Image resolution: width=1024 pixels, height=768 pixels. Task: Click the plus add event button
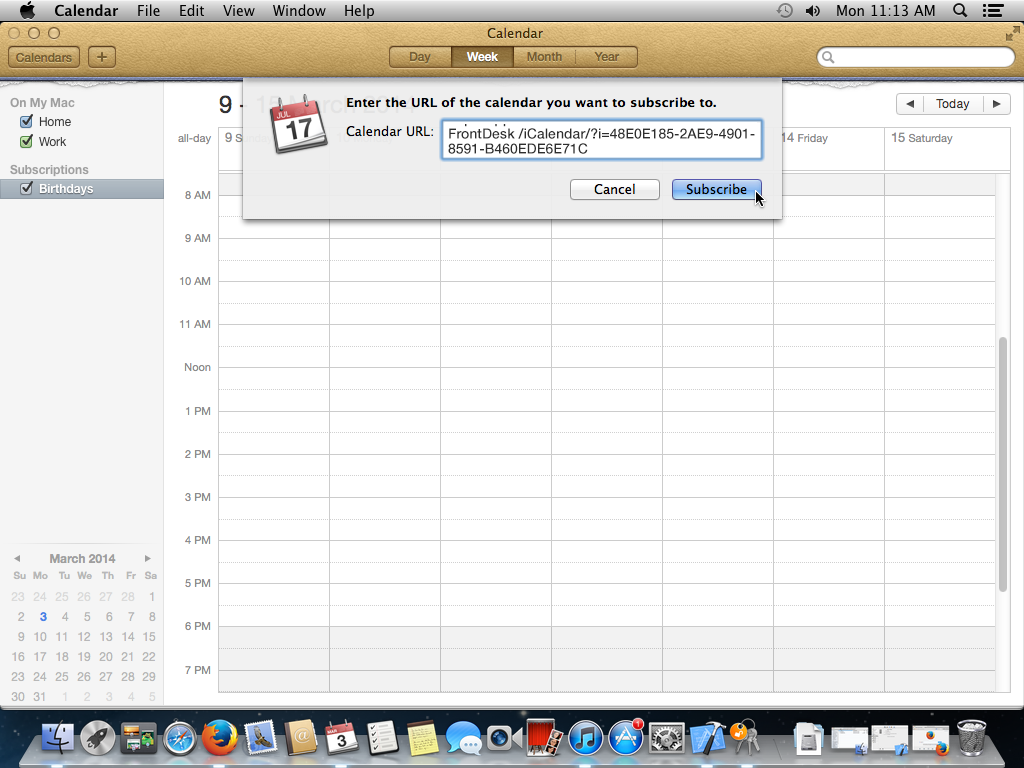102,57
